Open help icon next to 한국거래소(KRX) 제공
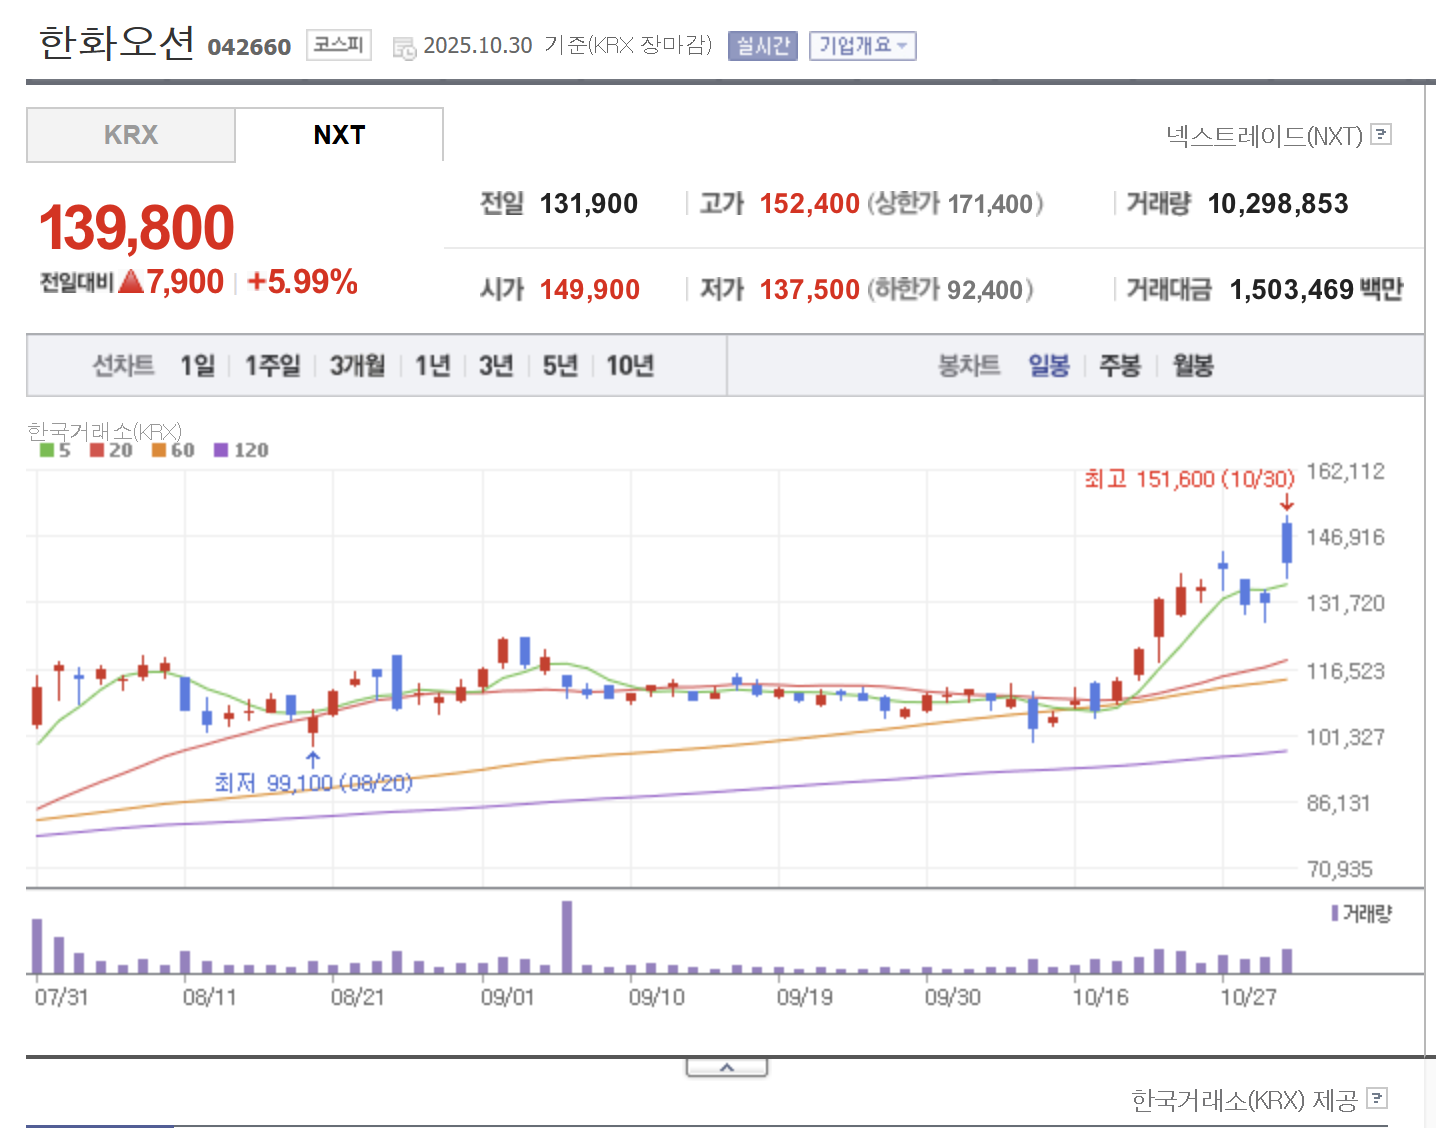The width and height of the screenshot is (1436, 1128). [x=1377, y=1098]
